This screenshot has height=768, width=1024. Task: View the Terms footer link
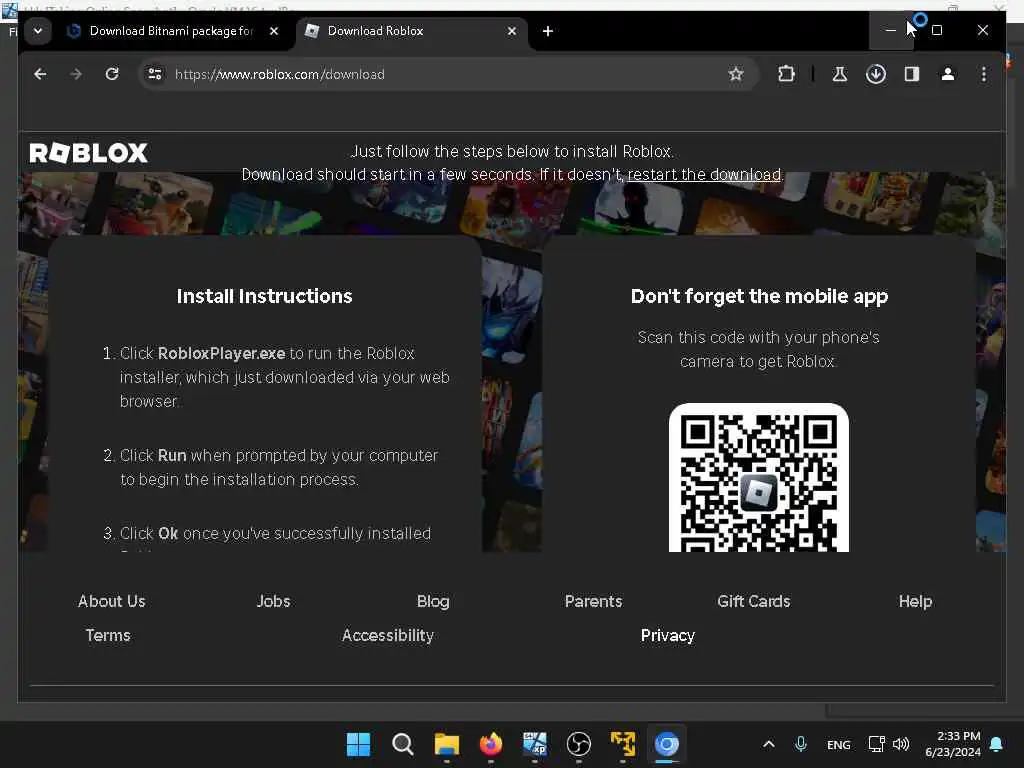coord(108,635)
